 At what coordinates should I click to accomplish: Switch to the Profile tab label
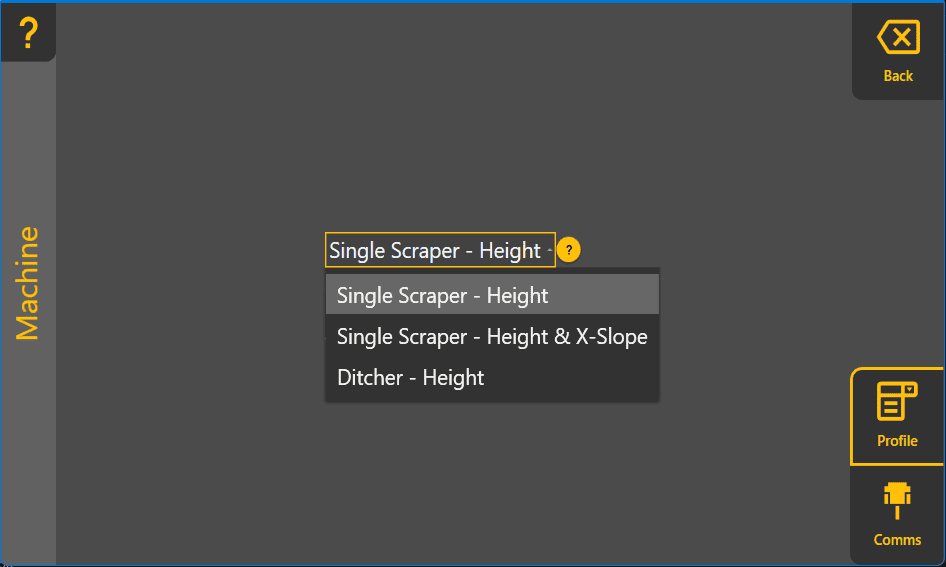coord(897,441)
